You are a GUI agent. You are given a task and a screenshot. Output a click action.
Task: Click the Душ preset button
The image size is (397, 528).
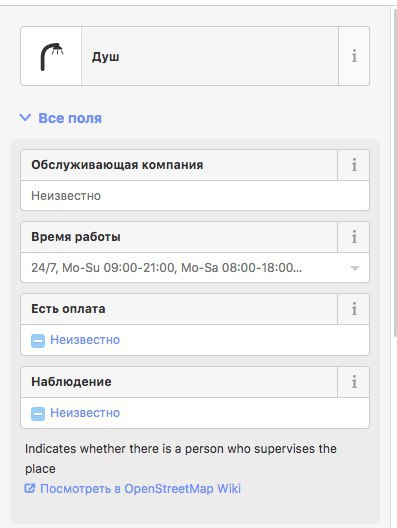tap(210, 56)
